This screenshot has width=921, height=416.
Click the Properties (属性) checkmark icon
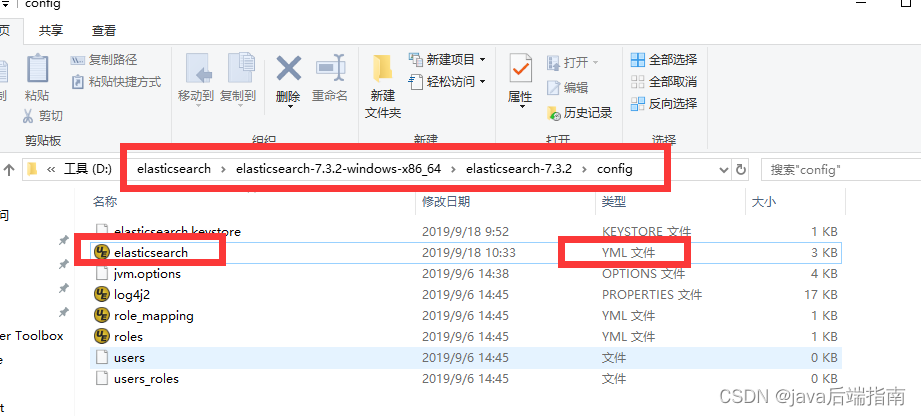(520, 69)
